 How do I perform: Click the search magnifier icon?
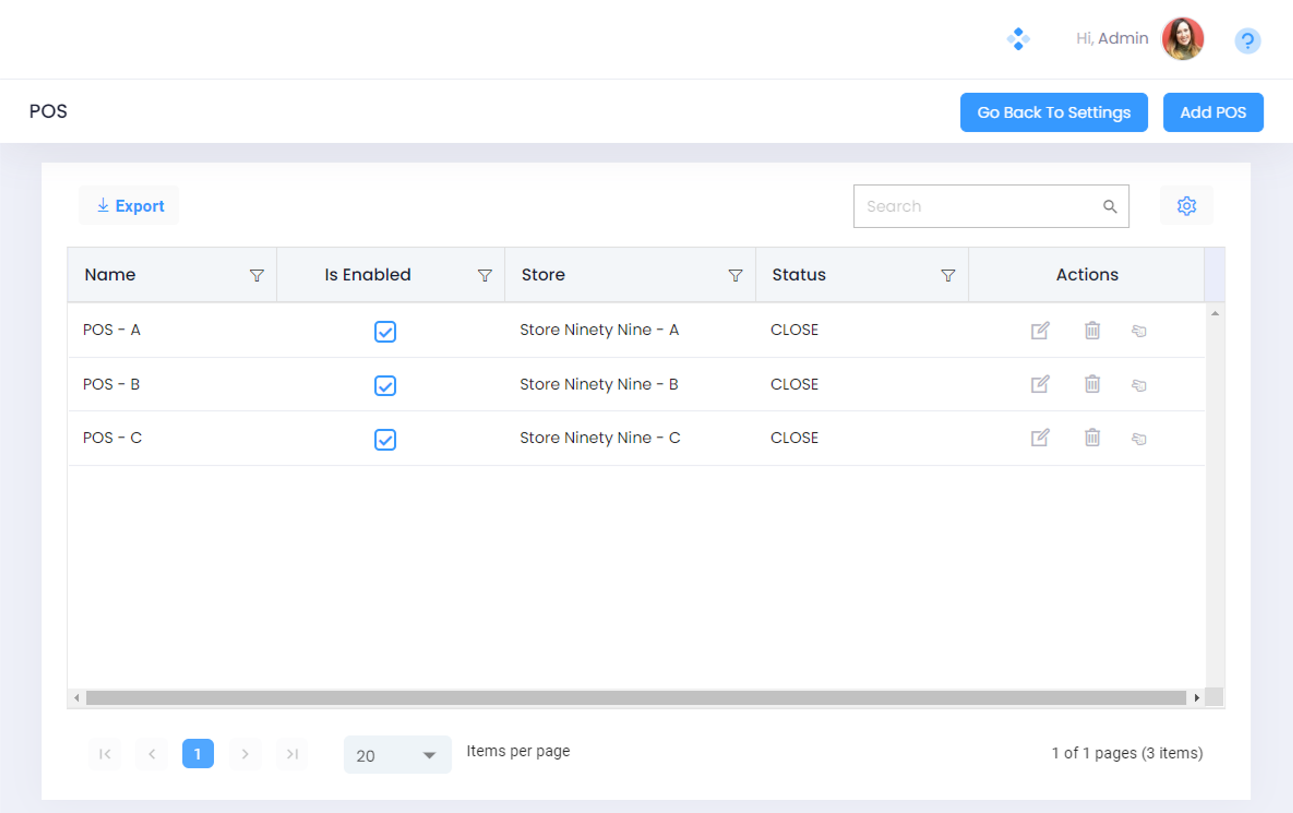coord(1109,207)
